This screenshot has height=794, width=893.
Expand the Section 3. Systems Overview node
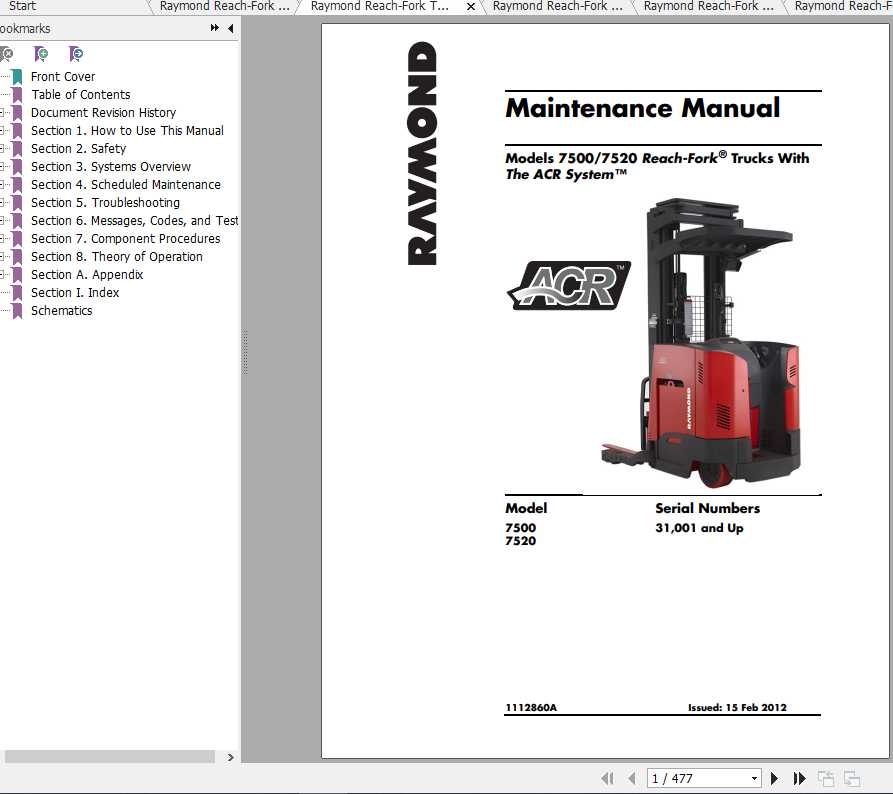click(2, 167)
